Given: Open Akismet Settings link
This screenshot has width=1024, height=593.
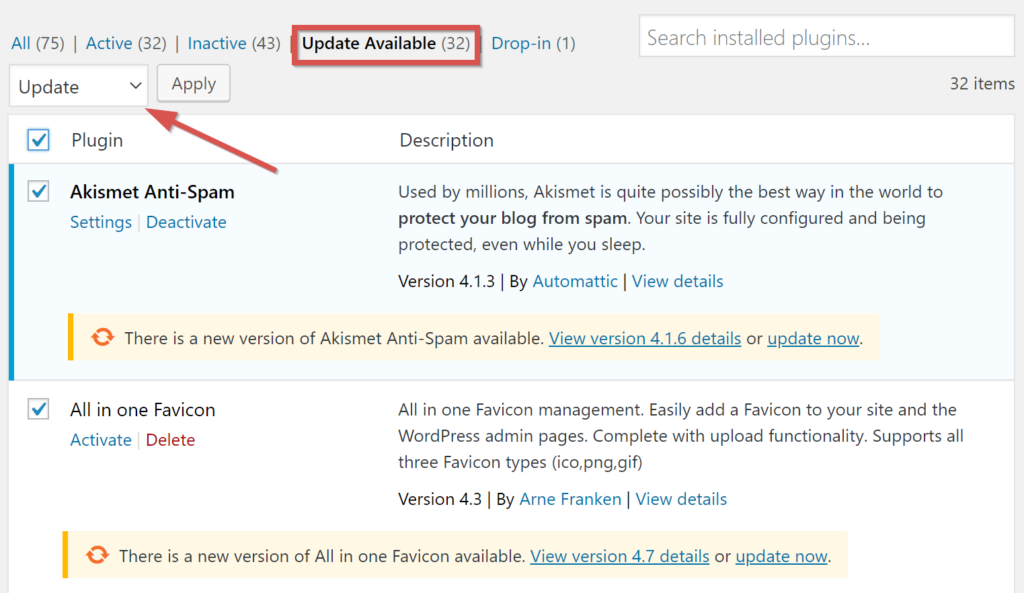Looking at the screenshot, I should coord(101,222).
